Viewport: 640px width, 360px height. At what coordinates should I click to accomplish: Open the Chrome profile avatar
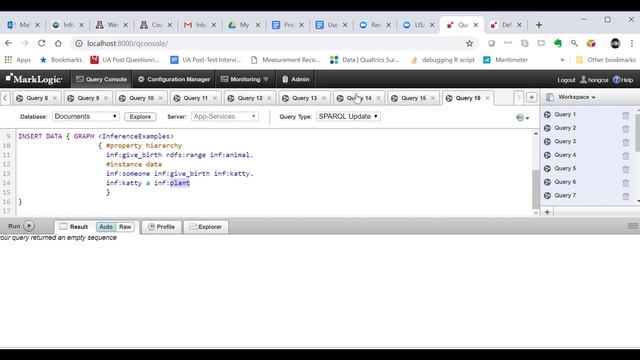tap(615, 43)
